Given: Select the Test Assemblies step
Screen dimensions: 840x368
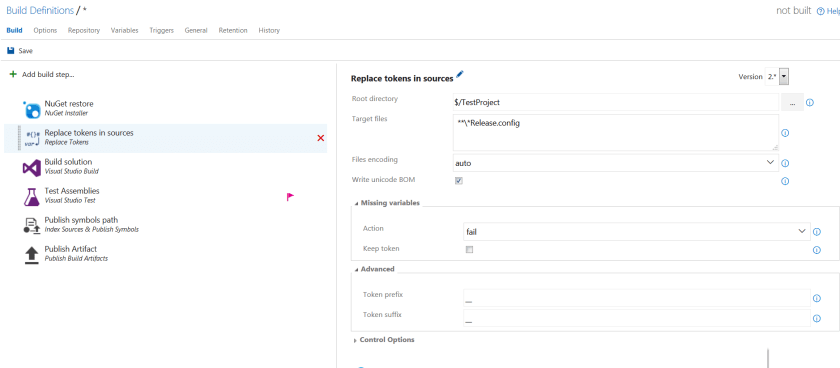Looking at the screenshot, I should pos(166,196).
